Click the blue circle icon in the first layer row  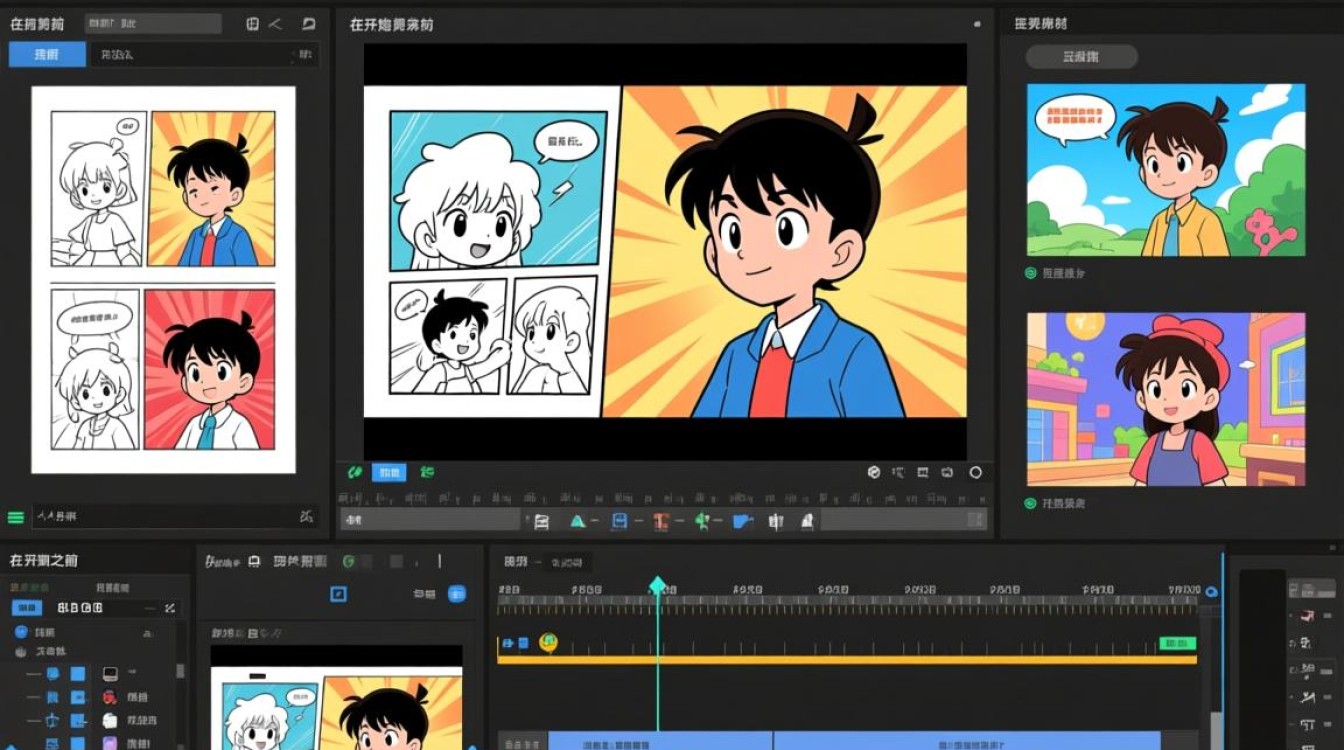pos(21,631)
